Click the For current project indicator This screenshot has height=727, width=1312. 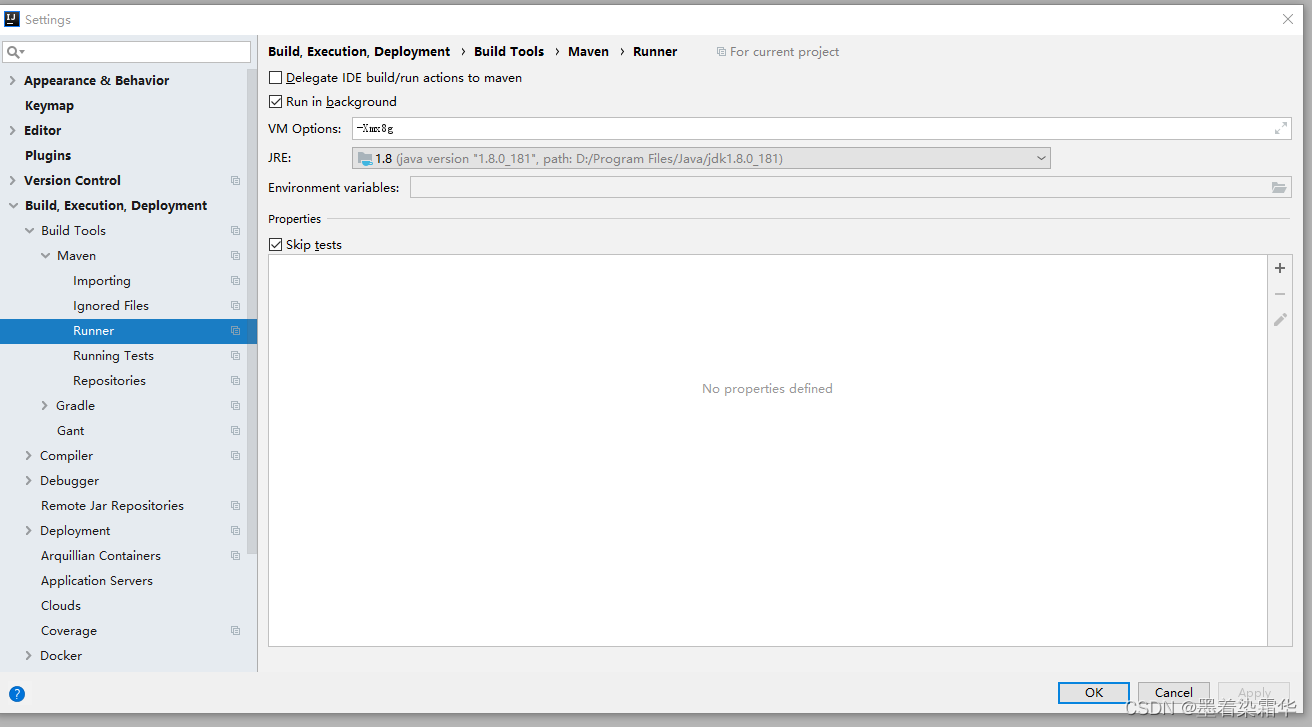(x=777, y=51)
